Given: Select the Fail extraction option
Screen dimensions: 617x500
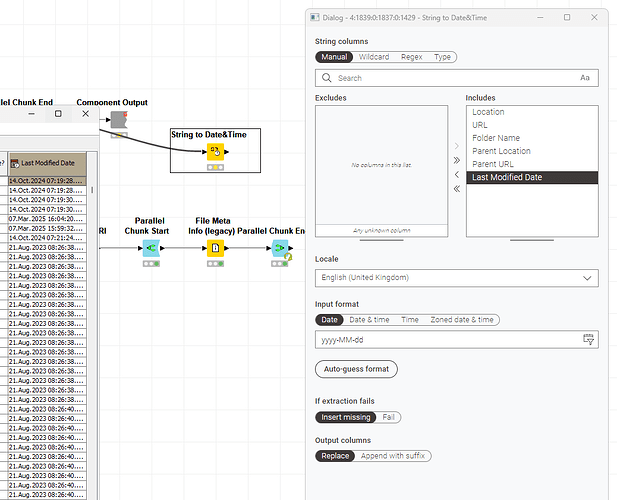Looking at the screenshot, I should [x=389, y=417].
